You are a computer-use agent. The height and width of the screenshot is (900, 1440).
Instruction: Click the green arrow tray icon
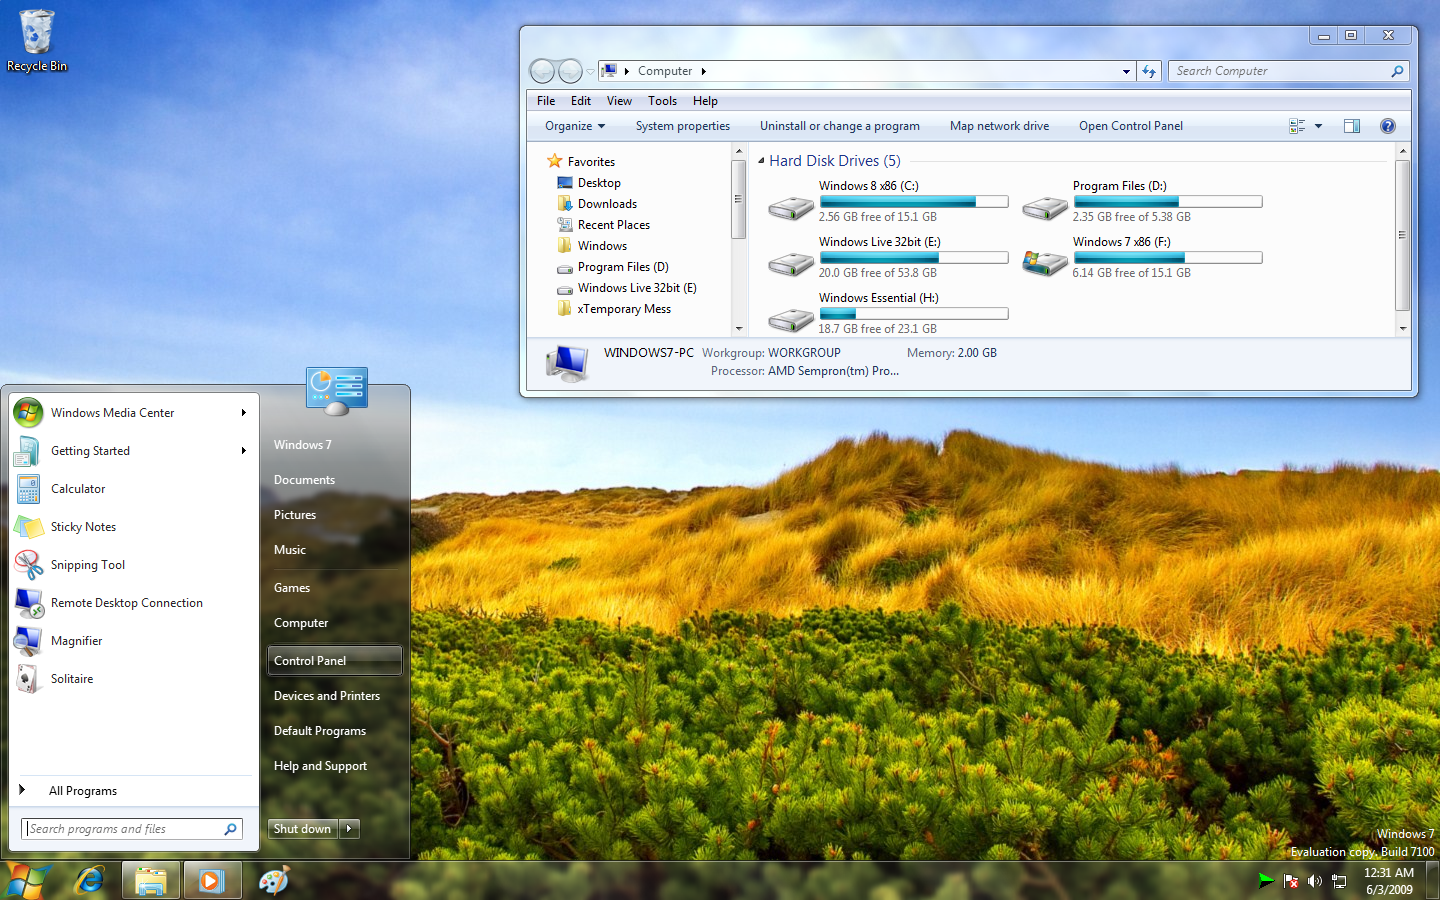point(1266,881)
